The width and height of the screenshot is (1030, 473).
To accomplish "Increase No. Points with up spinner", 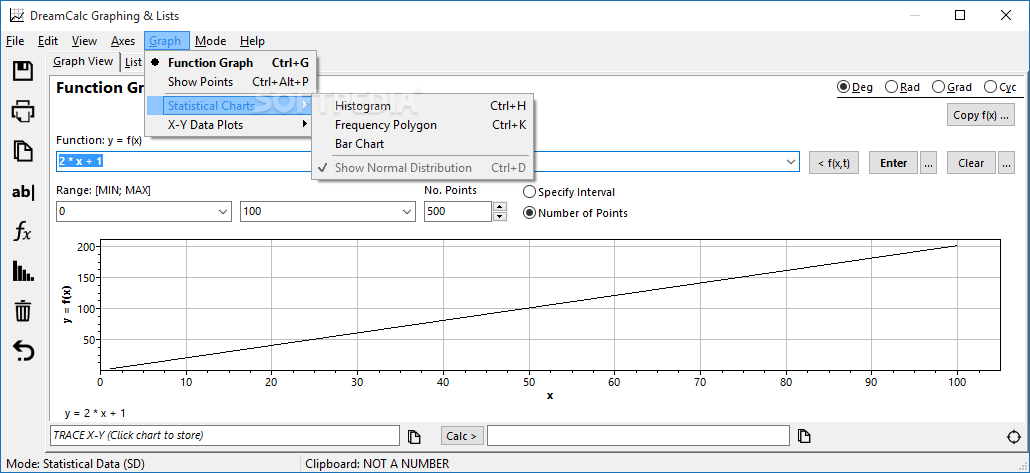I will [x=500, y=207].
